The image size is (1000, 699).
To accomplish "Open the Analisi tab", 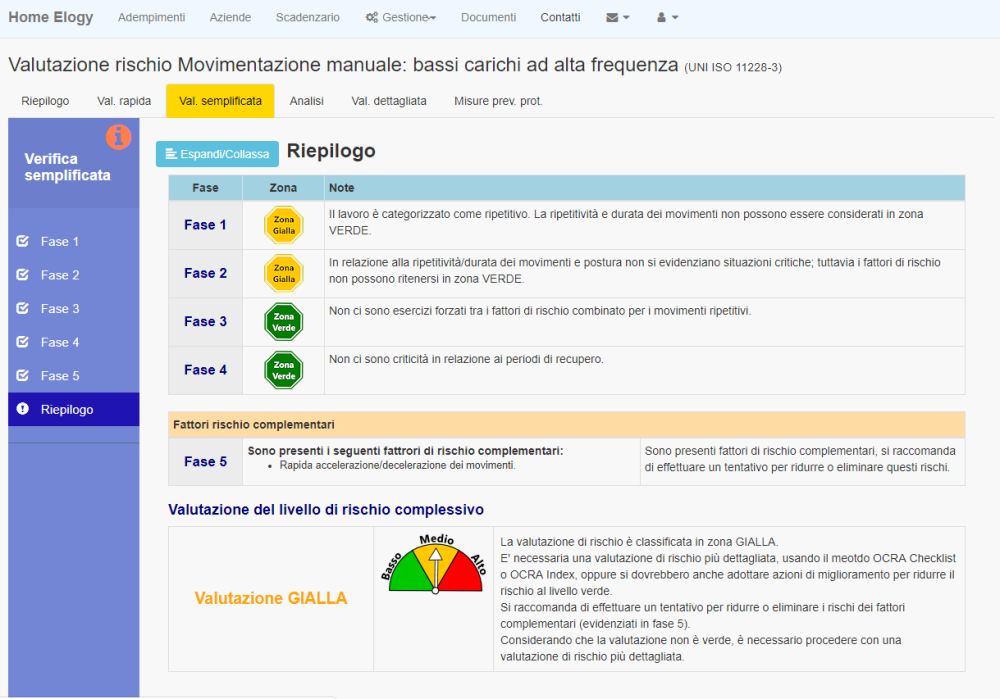I will [x=307, y=101].
